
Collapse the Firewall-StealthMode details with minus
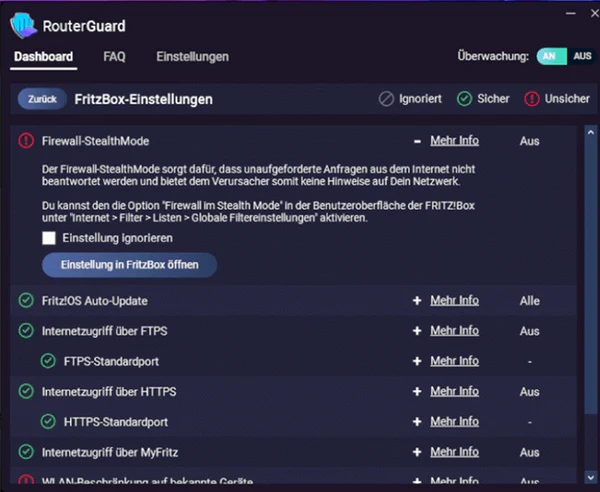coord(417,141)
